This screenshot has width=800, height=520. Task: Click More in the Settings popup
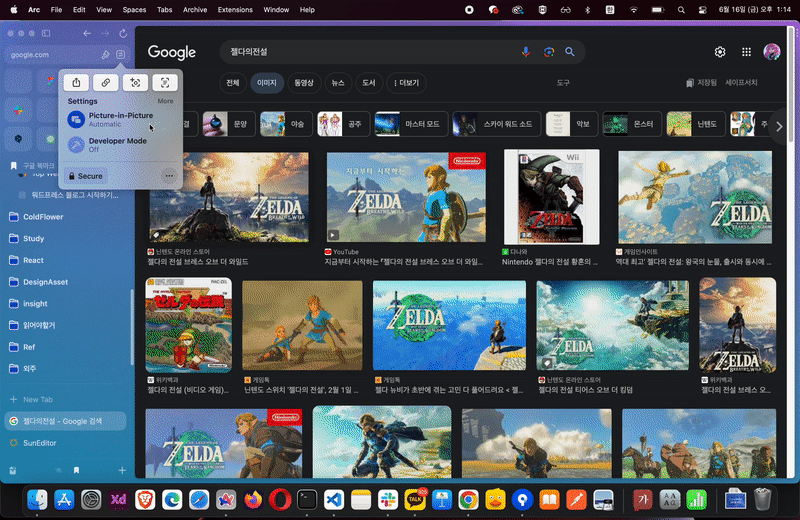[165, 101]
